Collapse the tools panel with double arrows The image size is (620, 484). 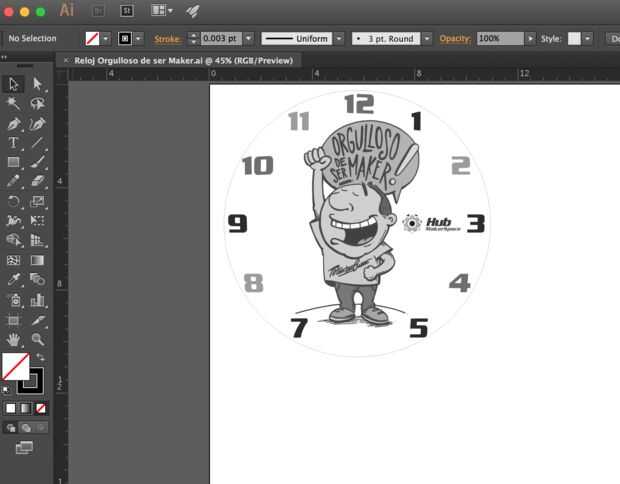click(x=4, y=57)
